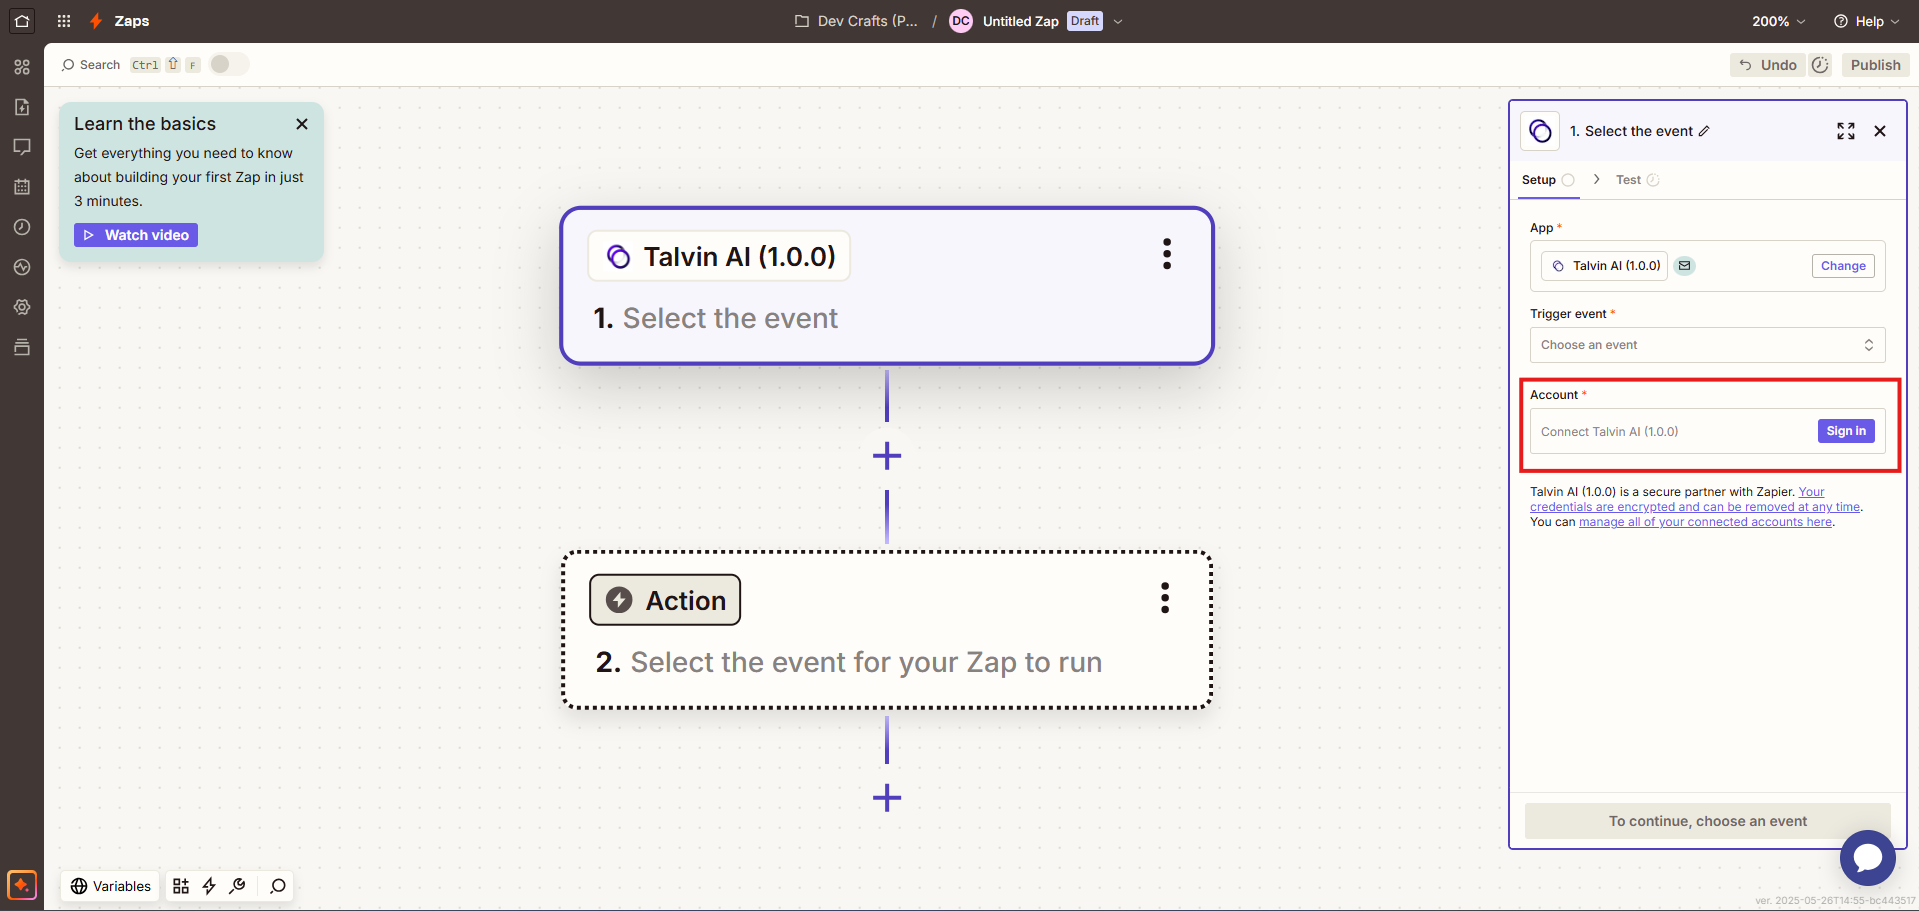This screenshot has width=1919, height=911.
Task: Open the Trigger event dropdown
Action: 1707,345
